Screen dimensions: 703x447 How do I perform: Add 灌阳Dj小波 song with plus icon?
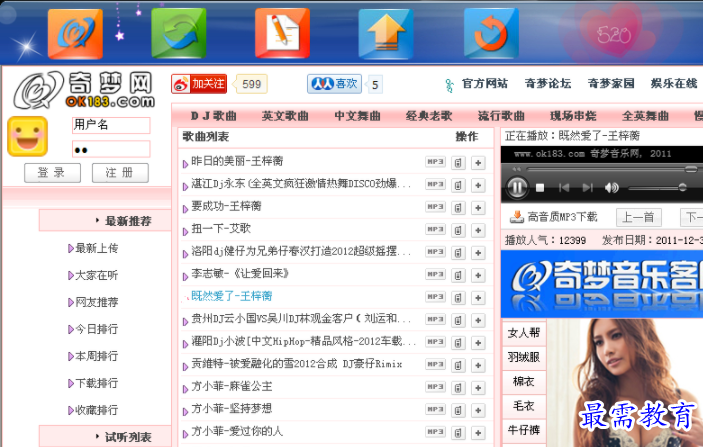tap(478, 343)
